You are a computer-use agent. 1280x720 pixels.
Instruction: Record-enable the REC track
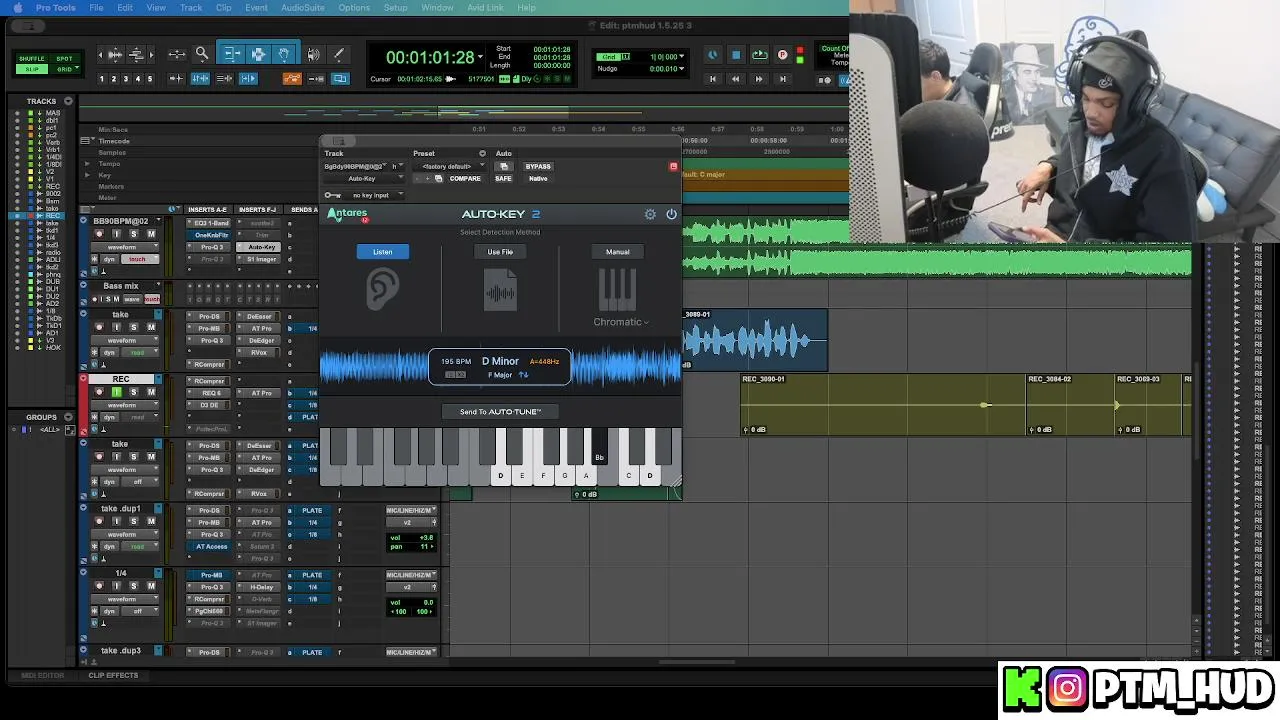99,392
